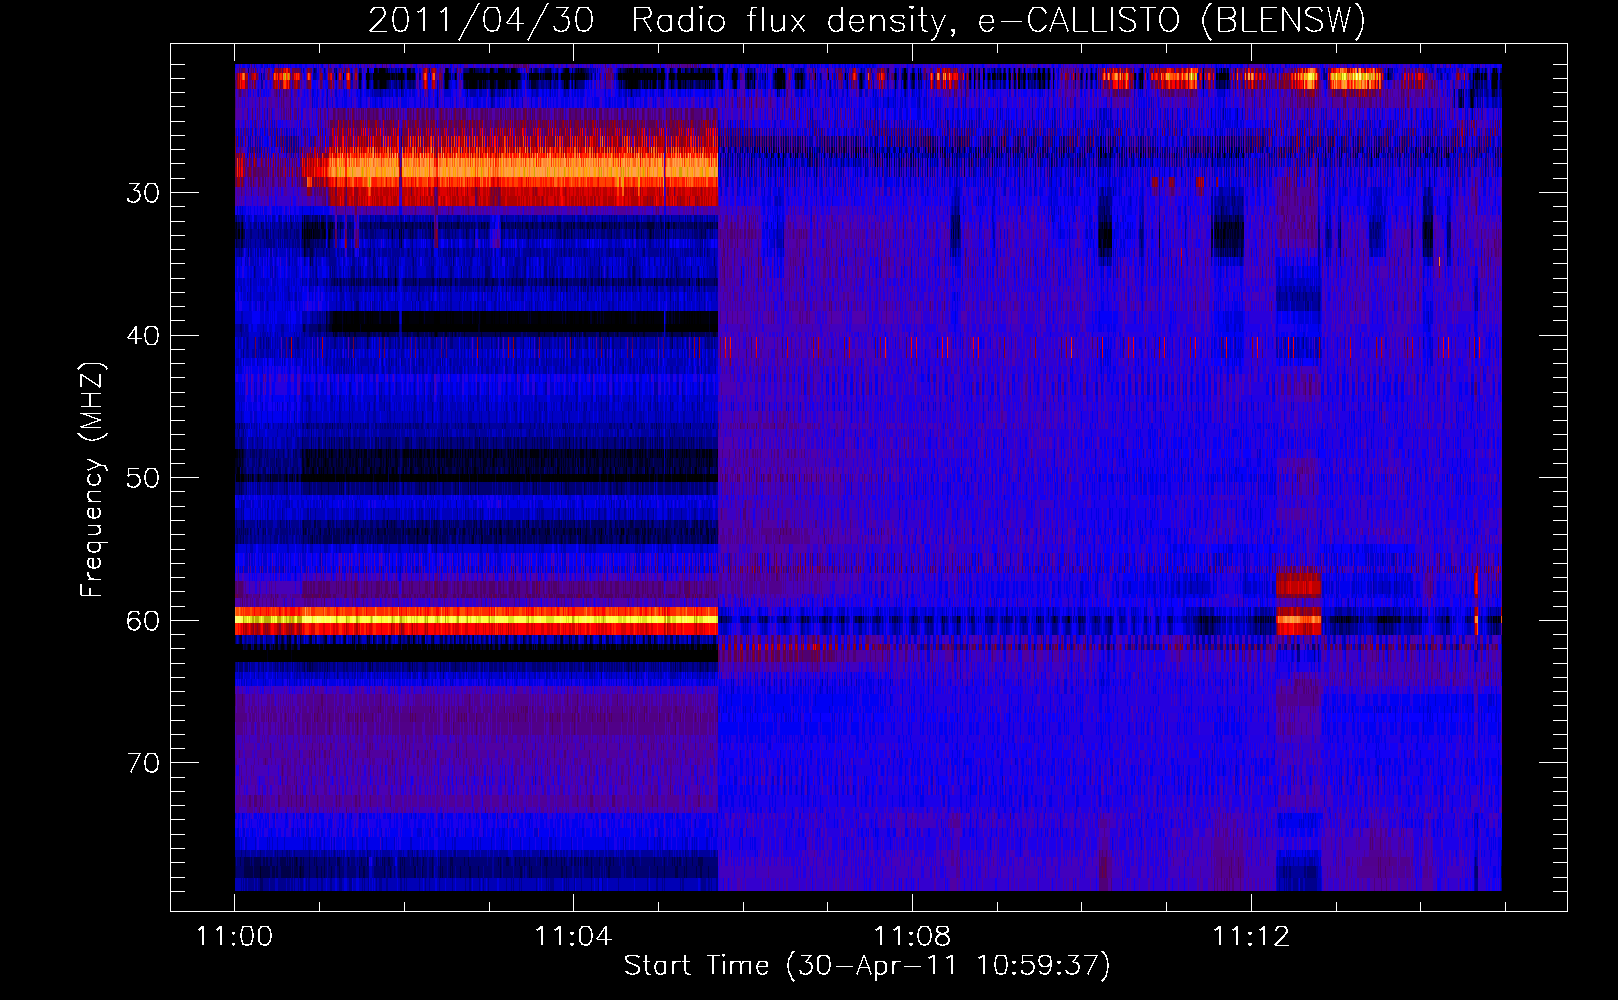Click the '11:08' time tick label
The image size is (1618, 1000).
(912, 936)
